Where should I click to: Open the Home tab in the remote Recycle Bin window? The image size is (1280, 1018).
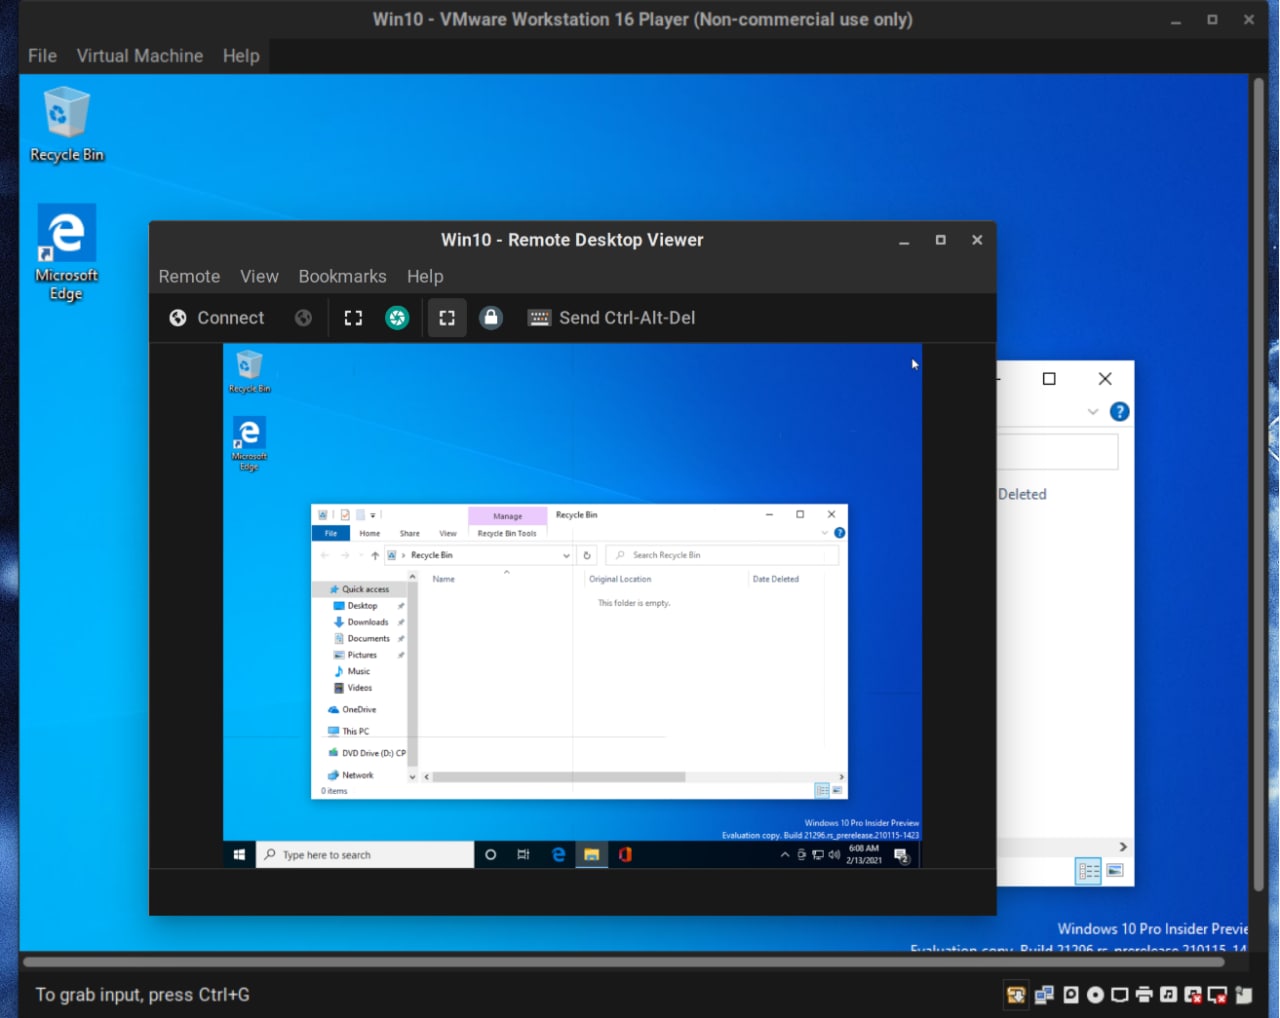click(x=370, y=533)
